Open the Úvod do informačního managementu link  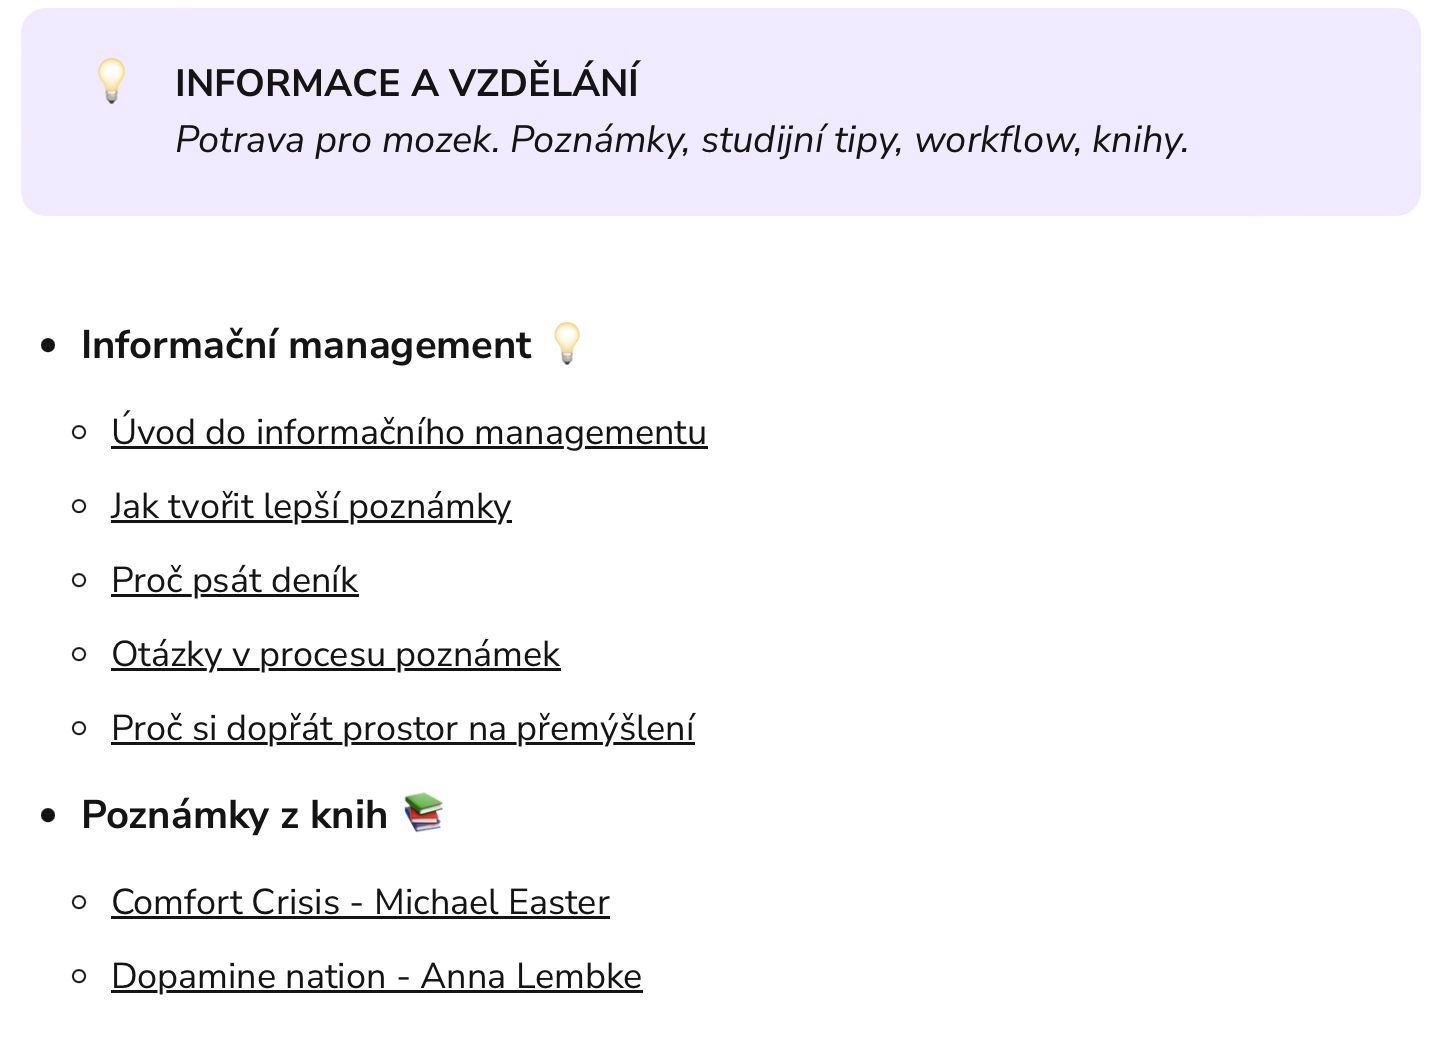point(409,432)
